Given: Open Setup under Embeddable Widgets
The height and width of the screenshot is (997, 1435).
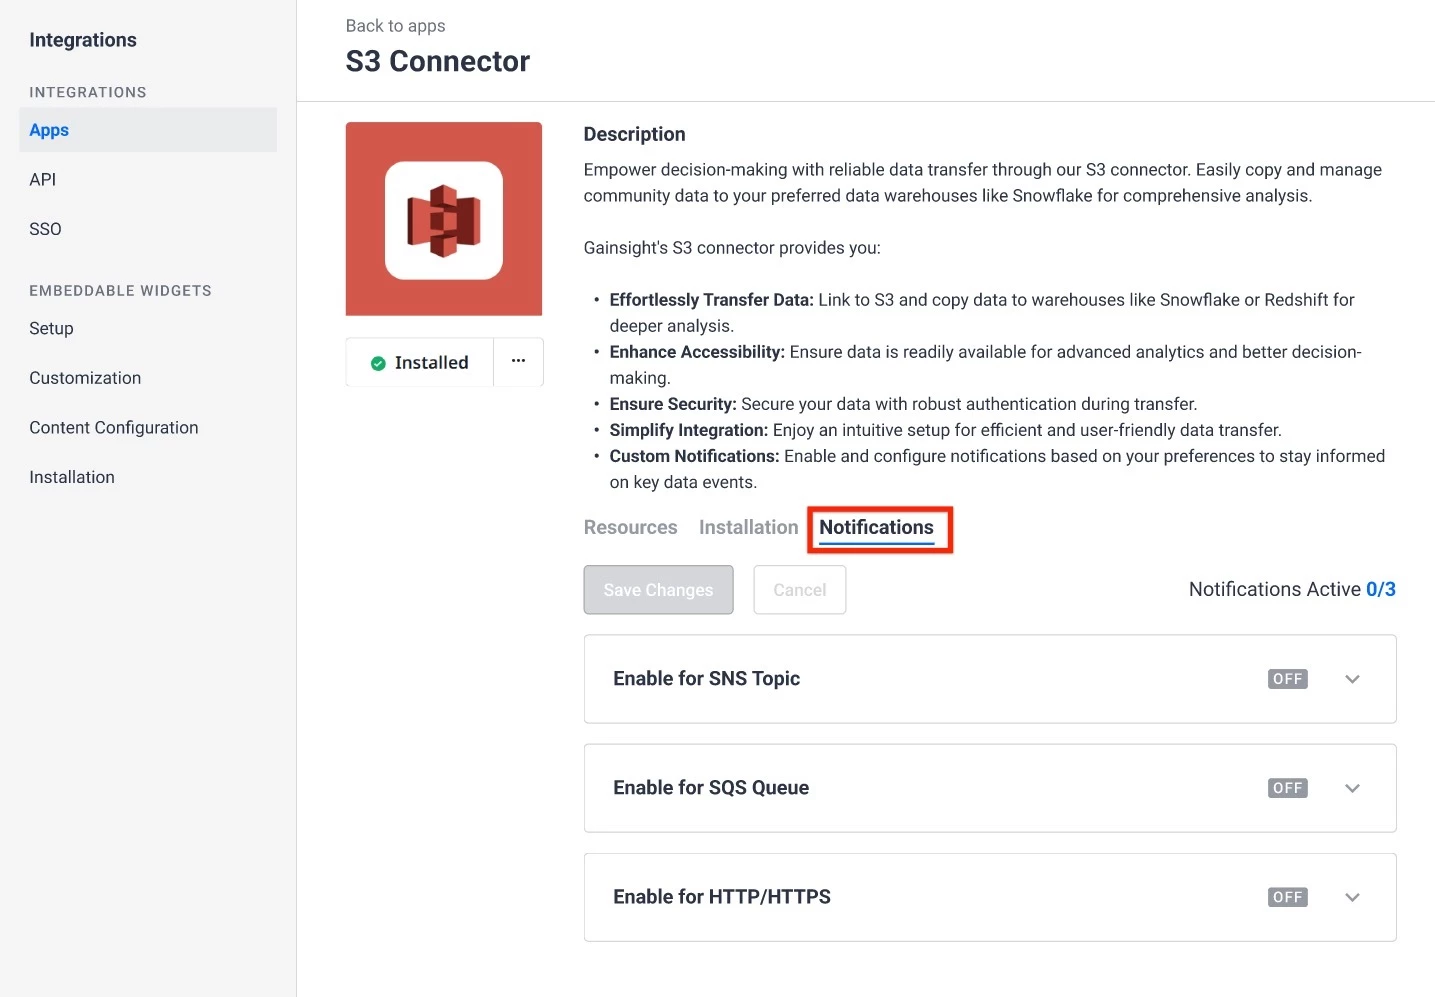Looking at the screenshot, I should pos(51,328).
